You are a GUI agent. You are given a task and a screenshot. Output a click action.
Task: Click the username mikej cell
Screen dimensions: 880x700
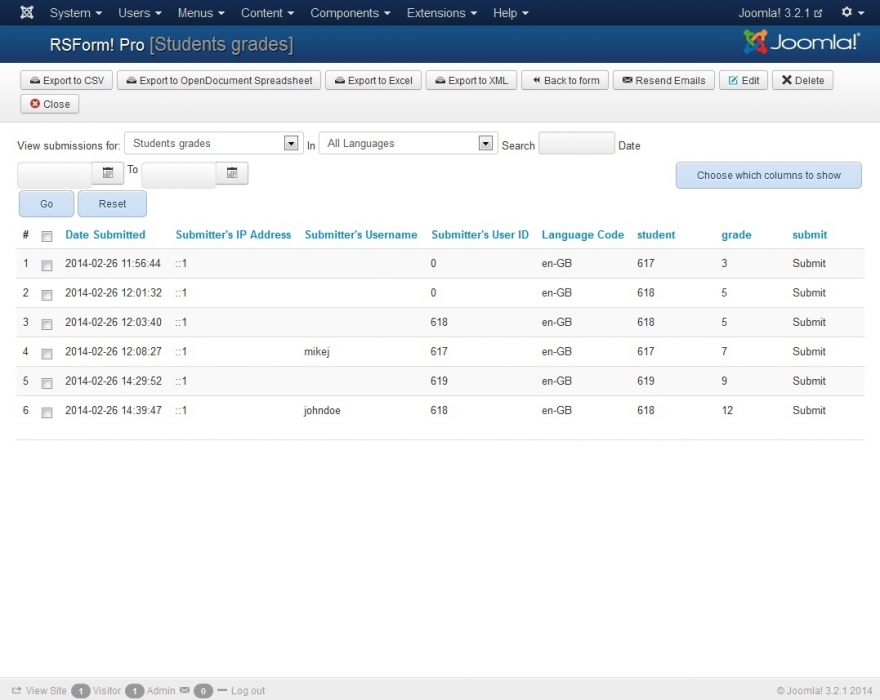pos(317,352)
